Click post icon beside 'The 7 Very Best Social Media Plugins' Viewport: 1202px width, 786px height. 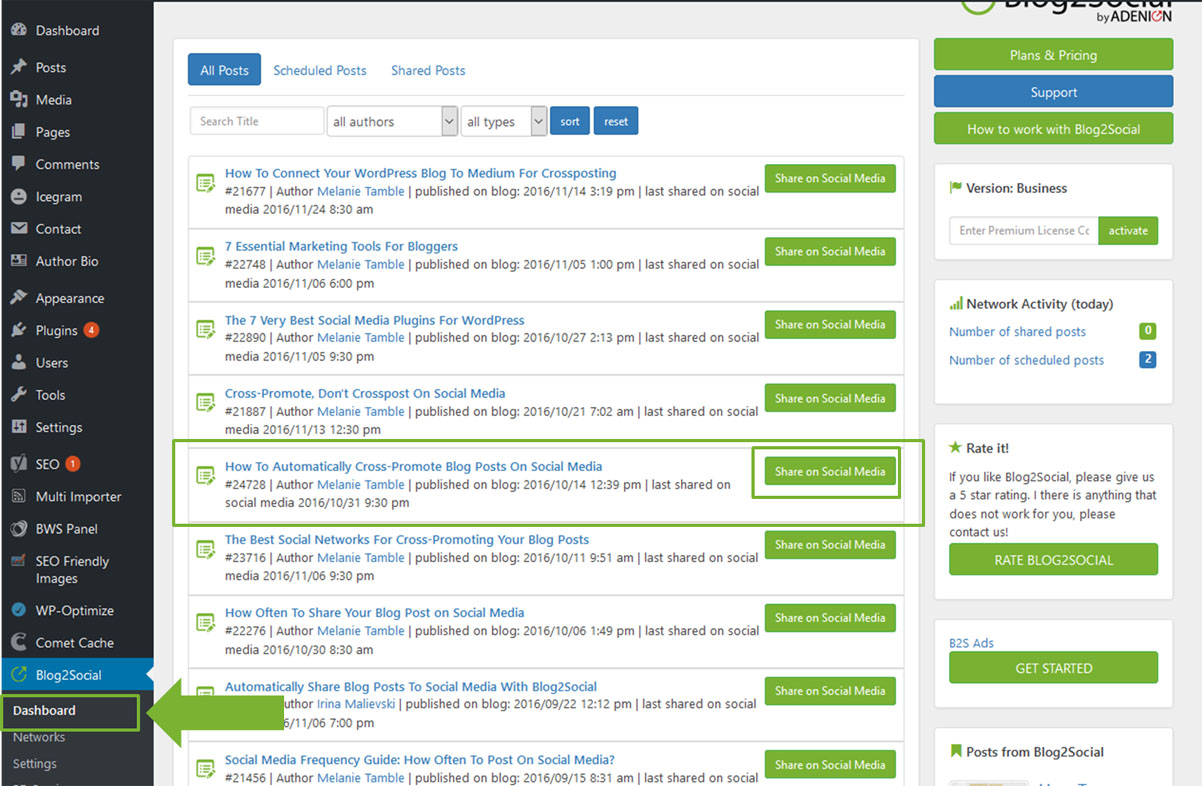click(x=206, y=329)
